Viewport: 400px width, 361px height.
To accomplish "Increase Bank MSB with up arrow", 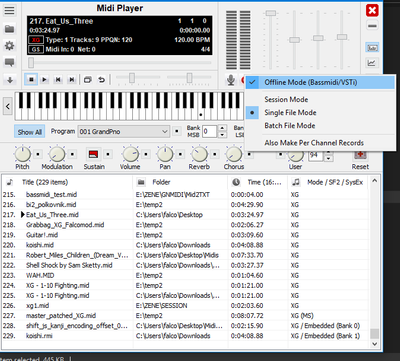I will click(222, 128).
